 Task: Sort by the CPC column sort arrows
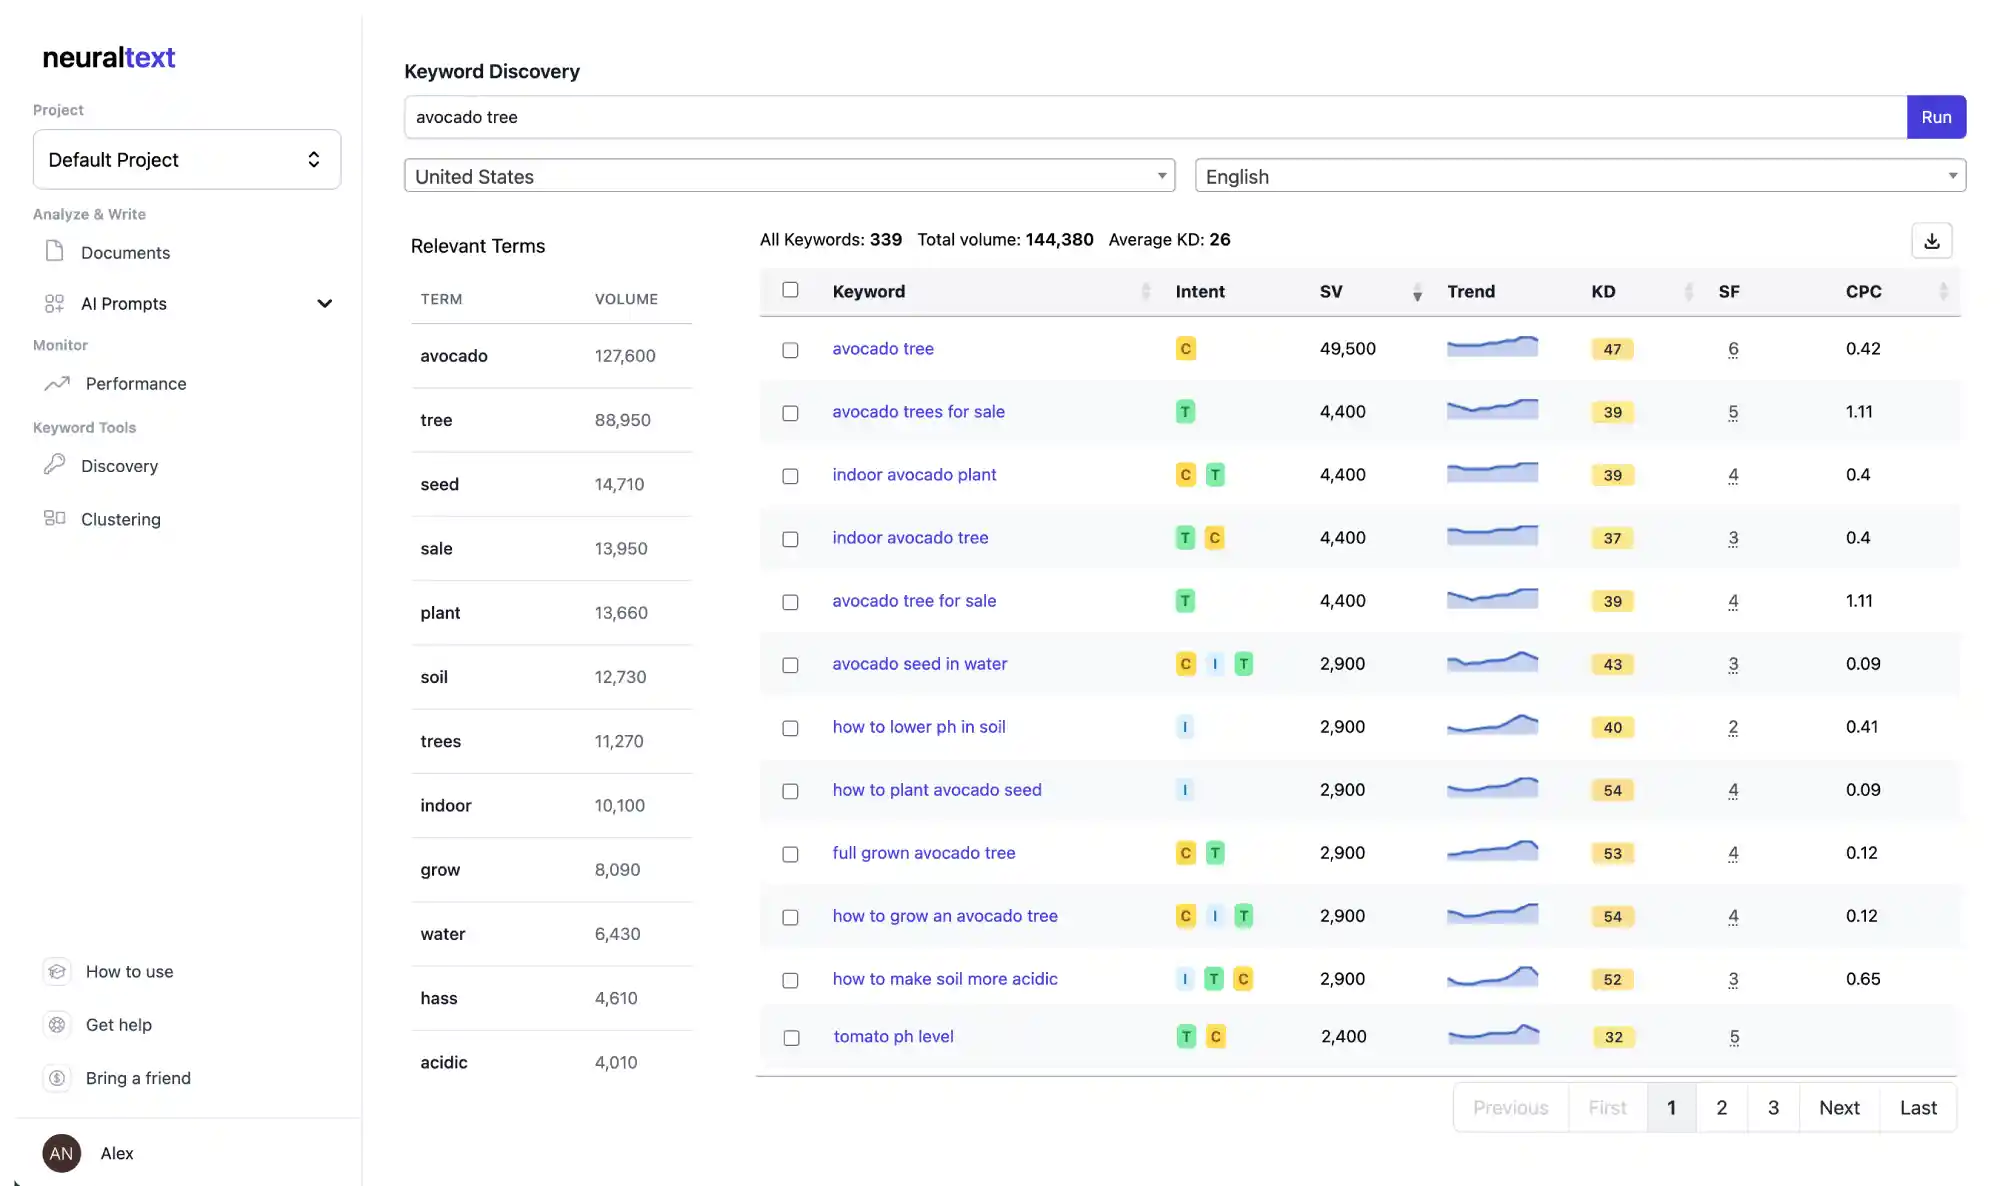coord(1943,291)
